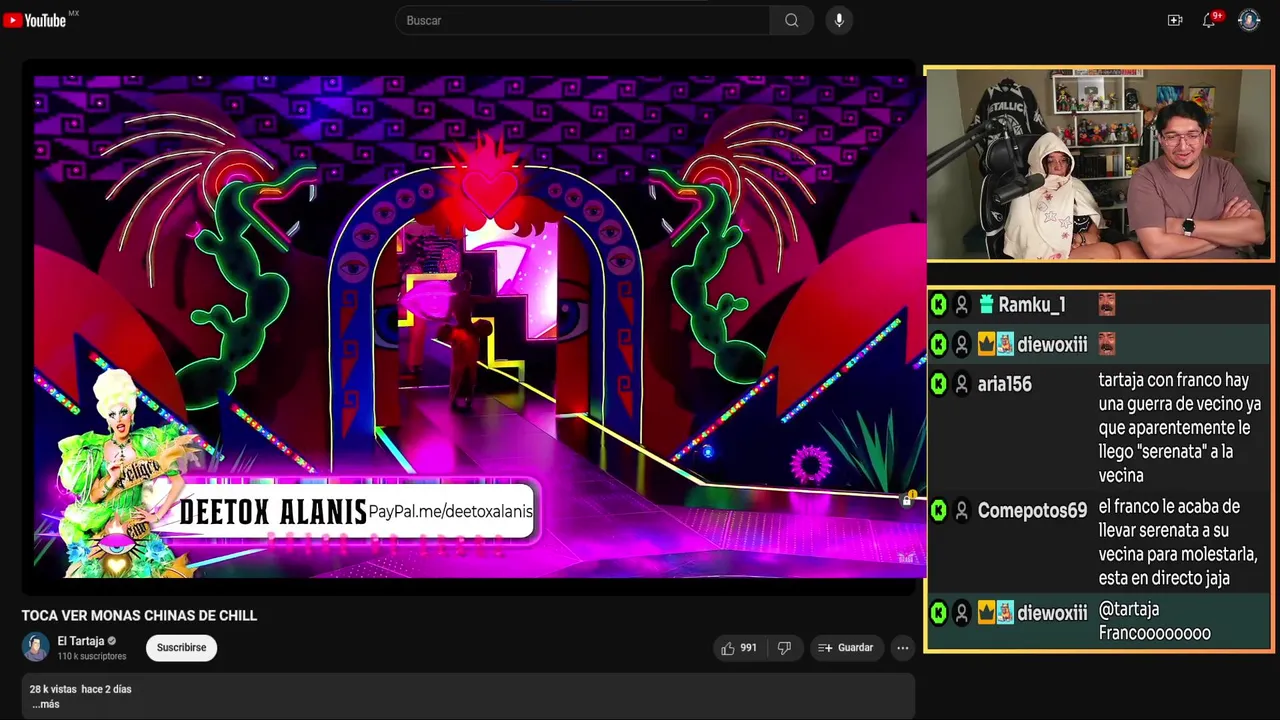Click the lock icon at video edge
This screenshot has height=720, width=1280.
[907, 500]
